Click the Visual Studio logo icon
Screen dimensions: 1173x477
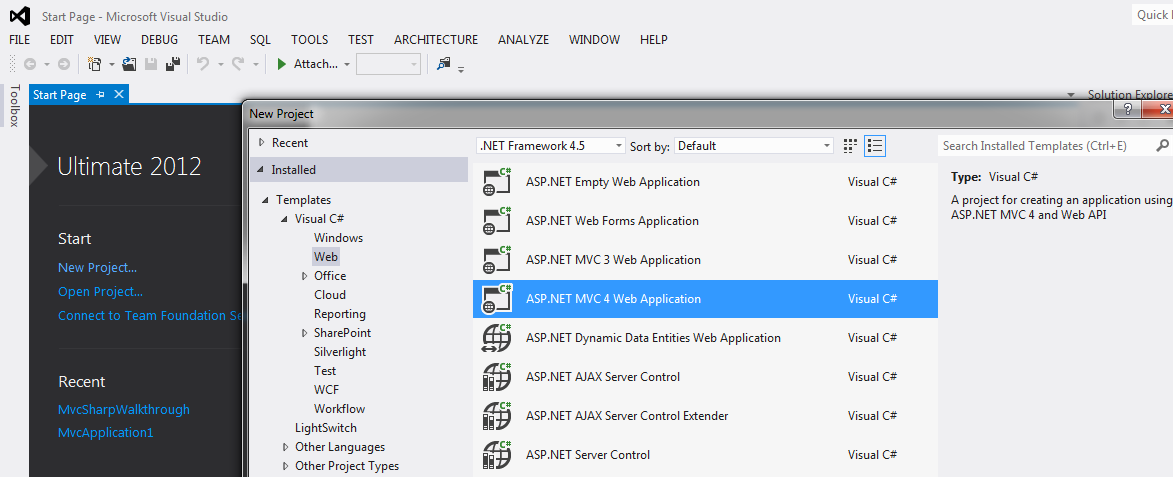point(20,16)
